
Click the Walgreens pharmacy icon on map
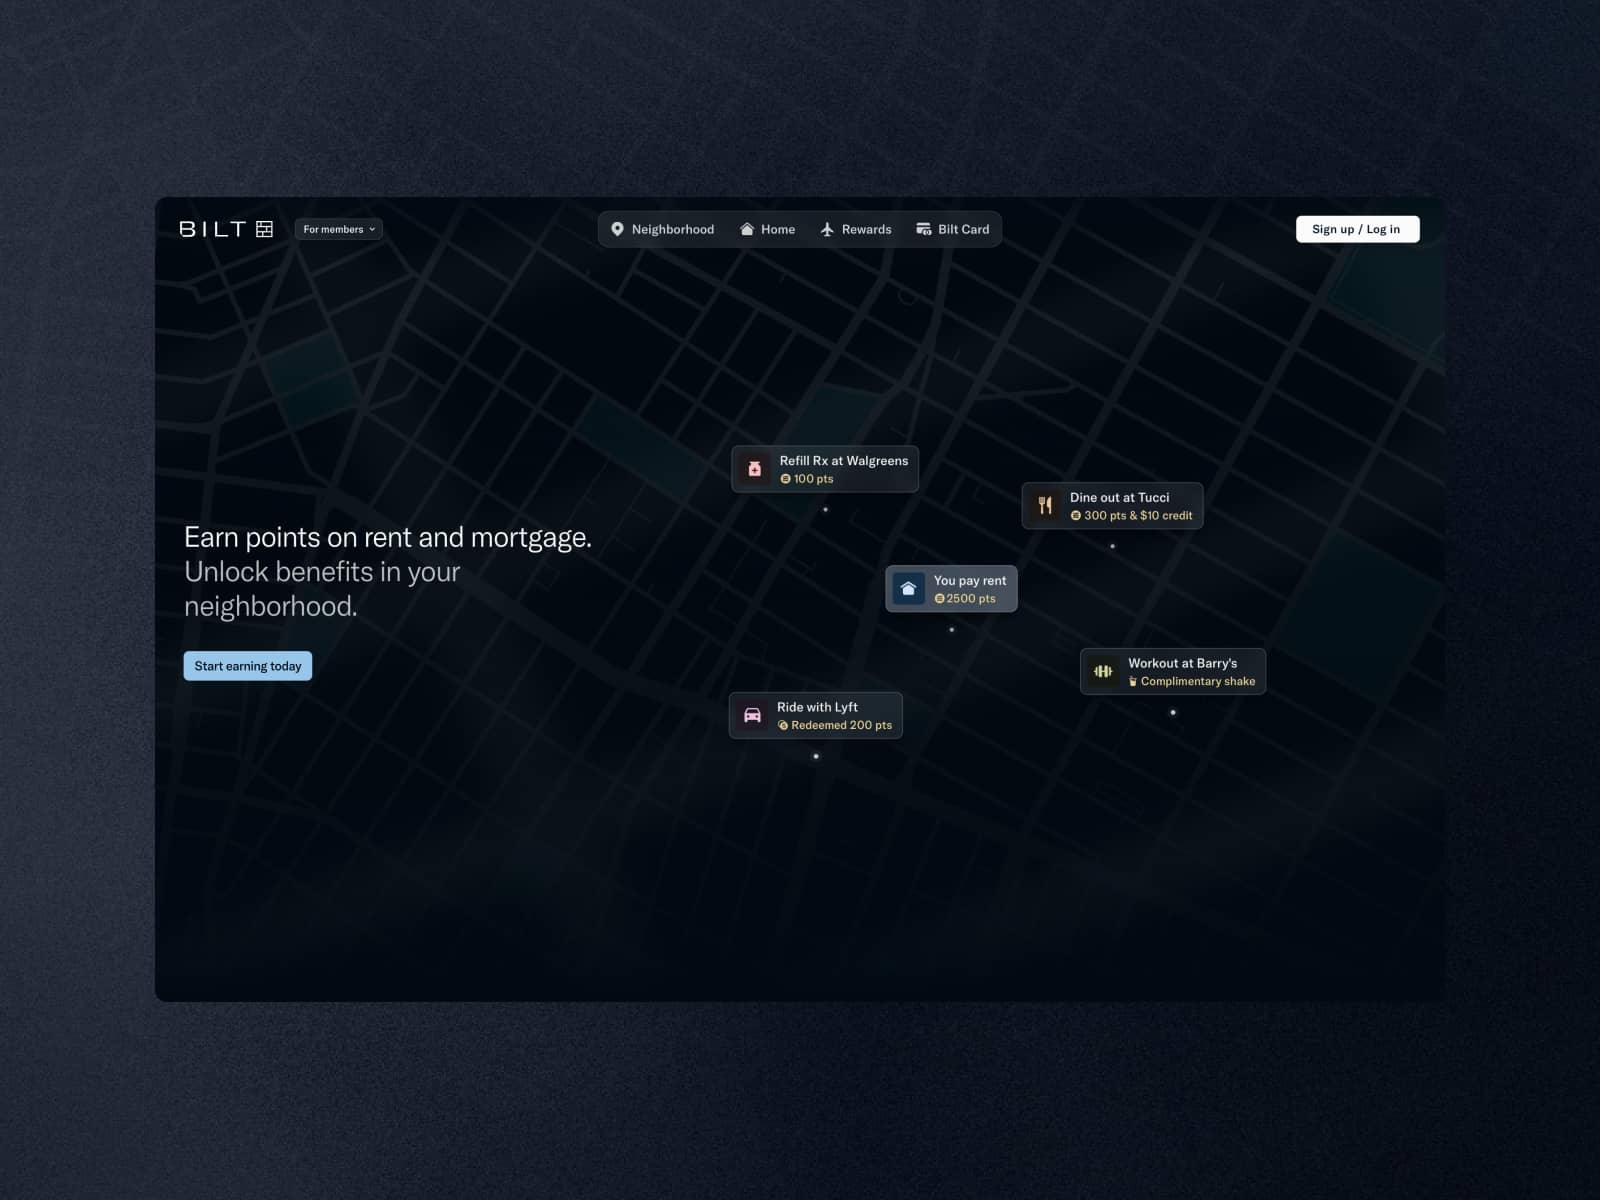755,469
